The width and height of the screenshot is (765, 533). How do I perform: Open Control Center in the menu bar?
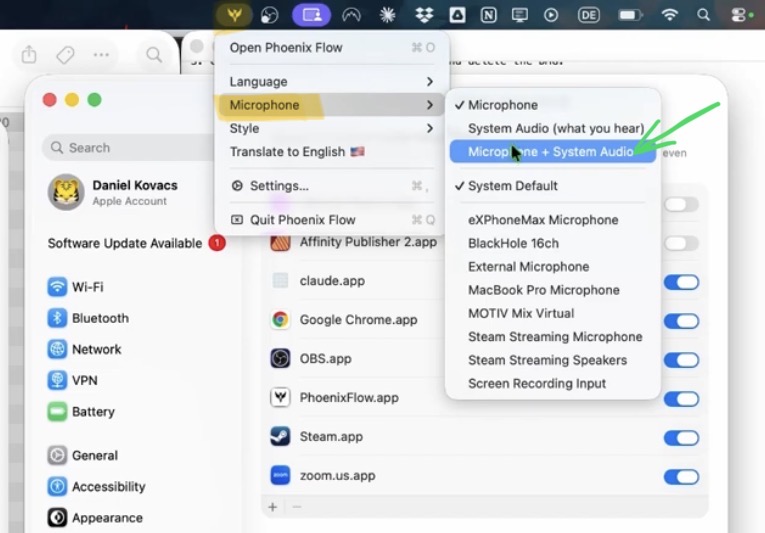tap(741, 15)
